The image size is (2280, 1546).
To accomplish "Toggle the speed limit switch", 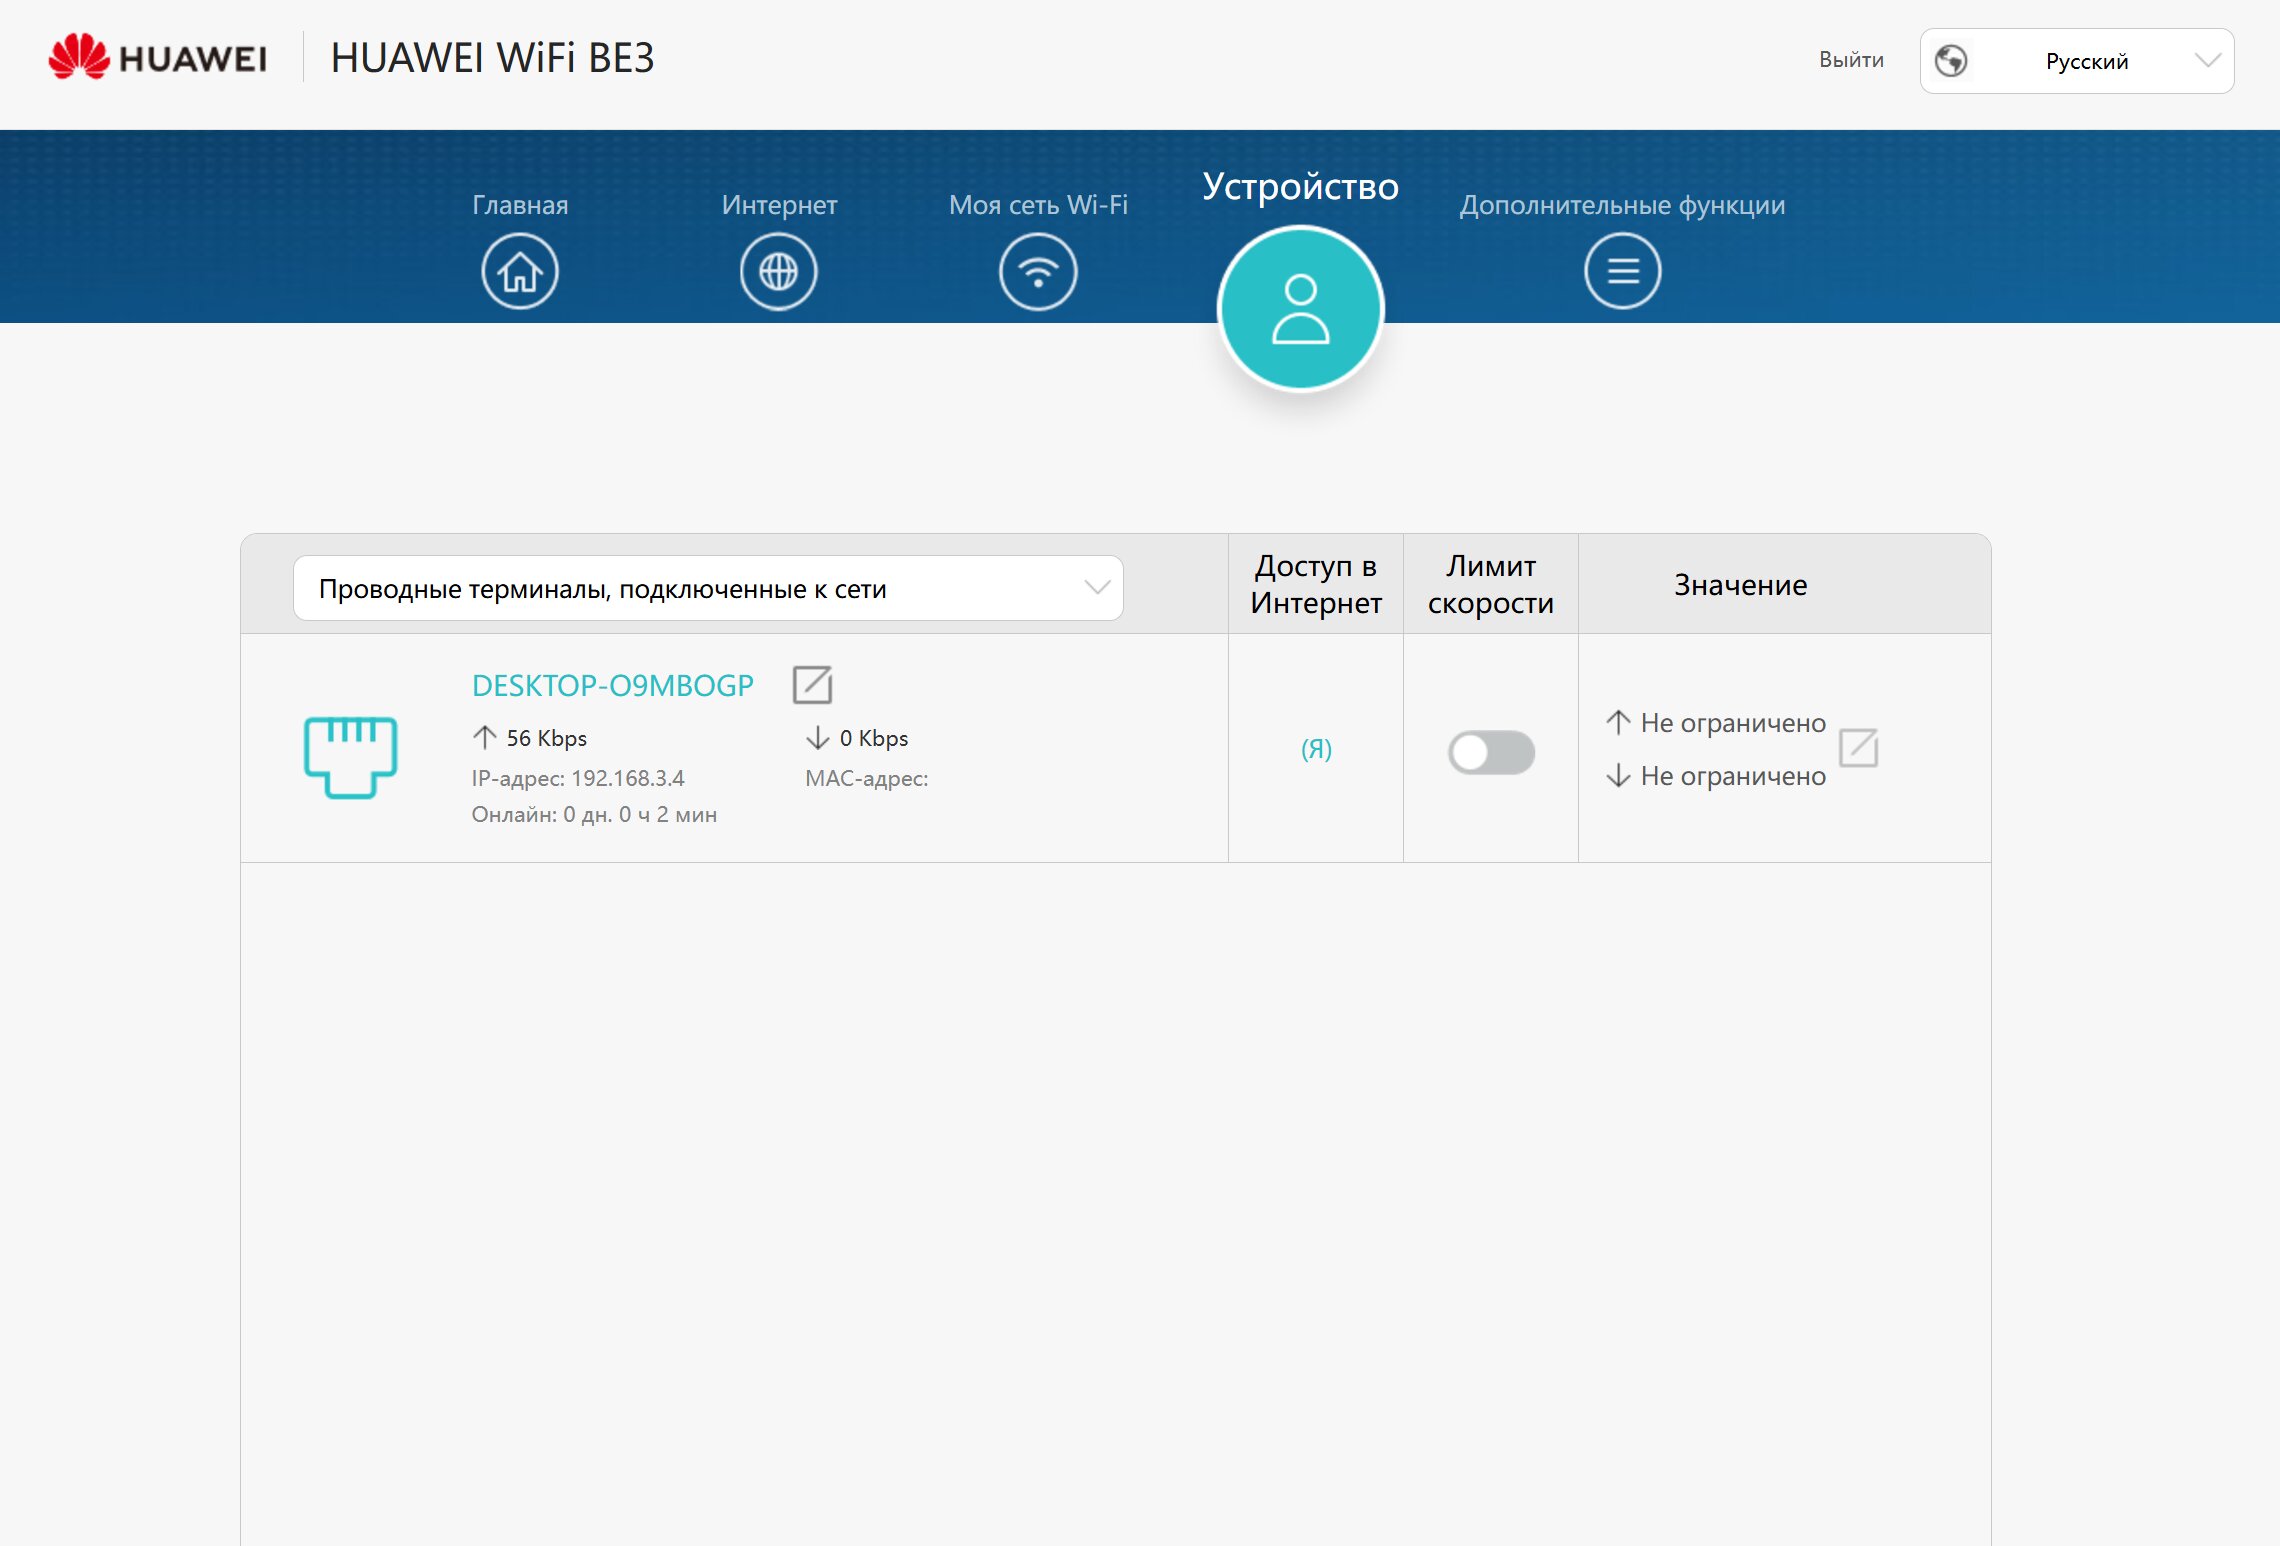I will 1491,752.
